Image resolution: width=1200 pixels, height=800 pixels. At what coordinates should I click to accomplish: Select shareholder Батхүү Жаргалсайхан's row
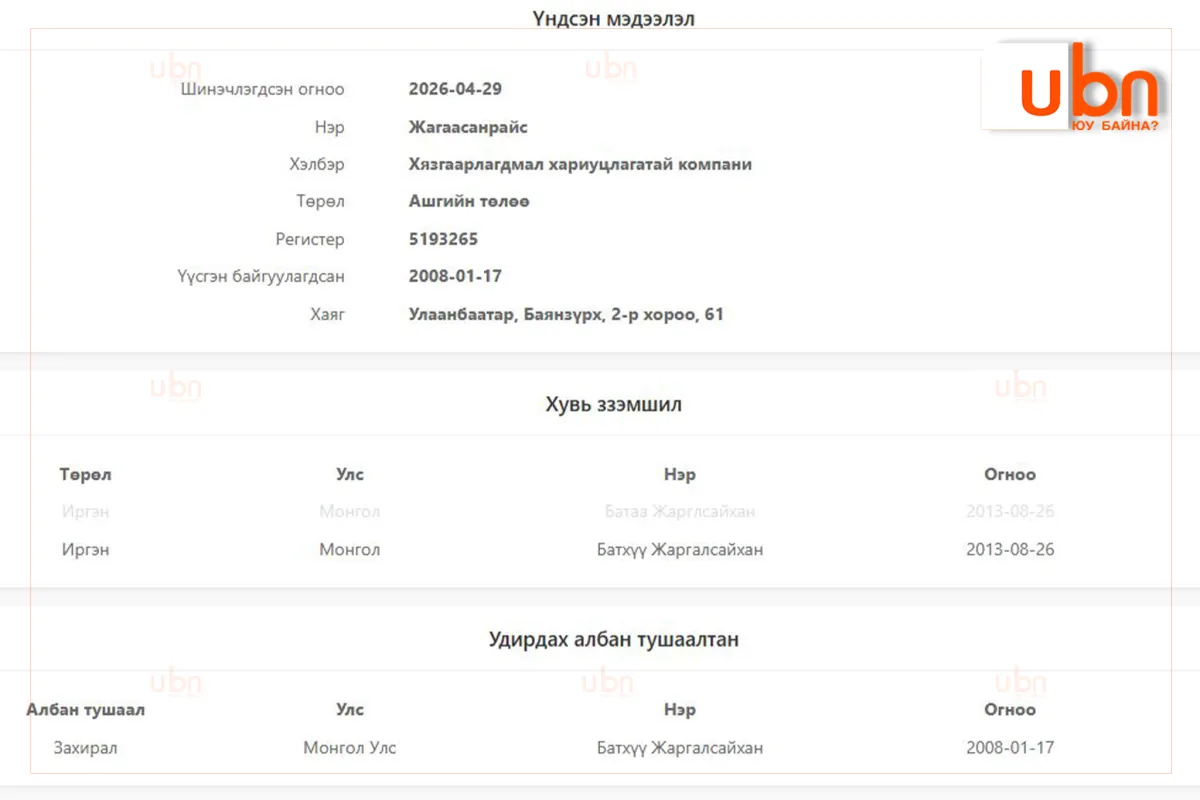click(600, 549)
